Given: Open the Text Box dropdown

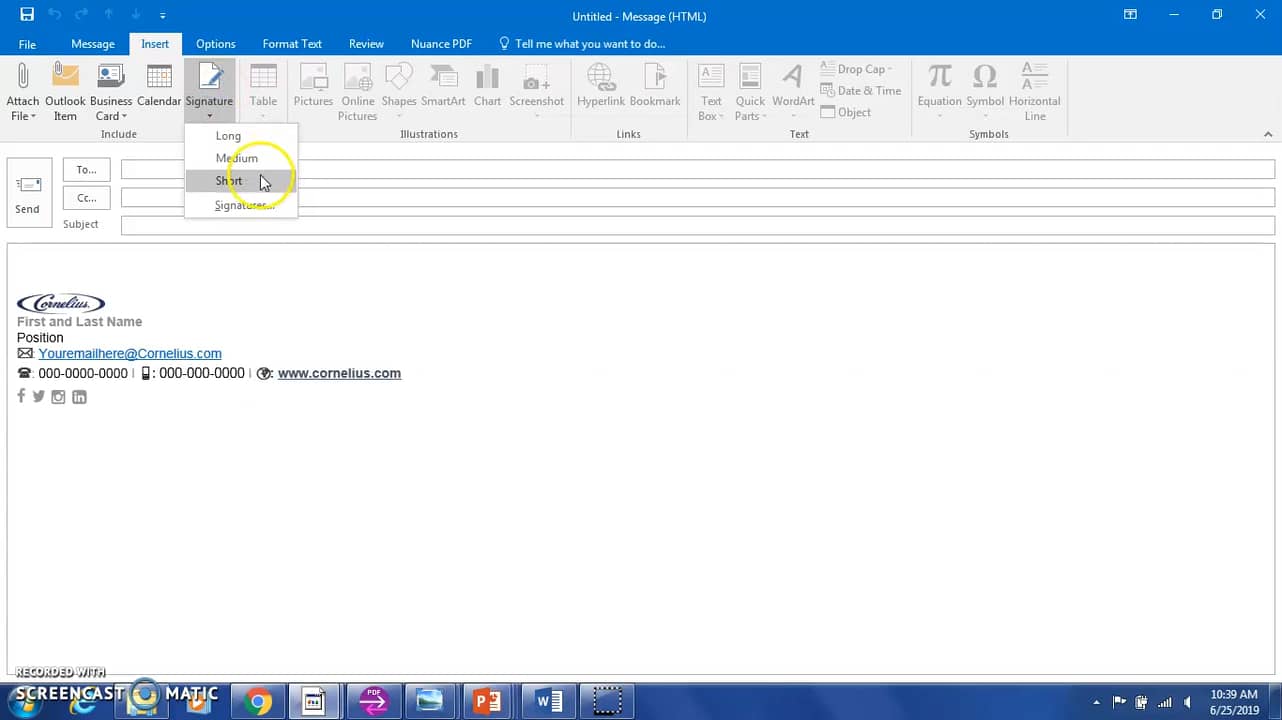Looking at the screenshot, I should pyautogui.click(x=711, y=92).
